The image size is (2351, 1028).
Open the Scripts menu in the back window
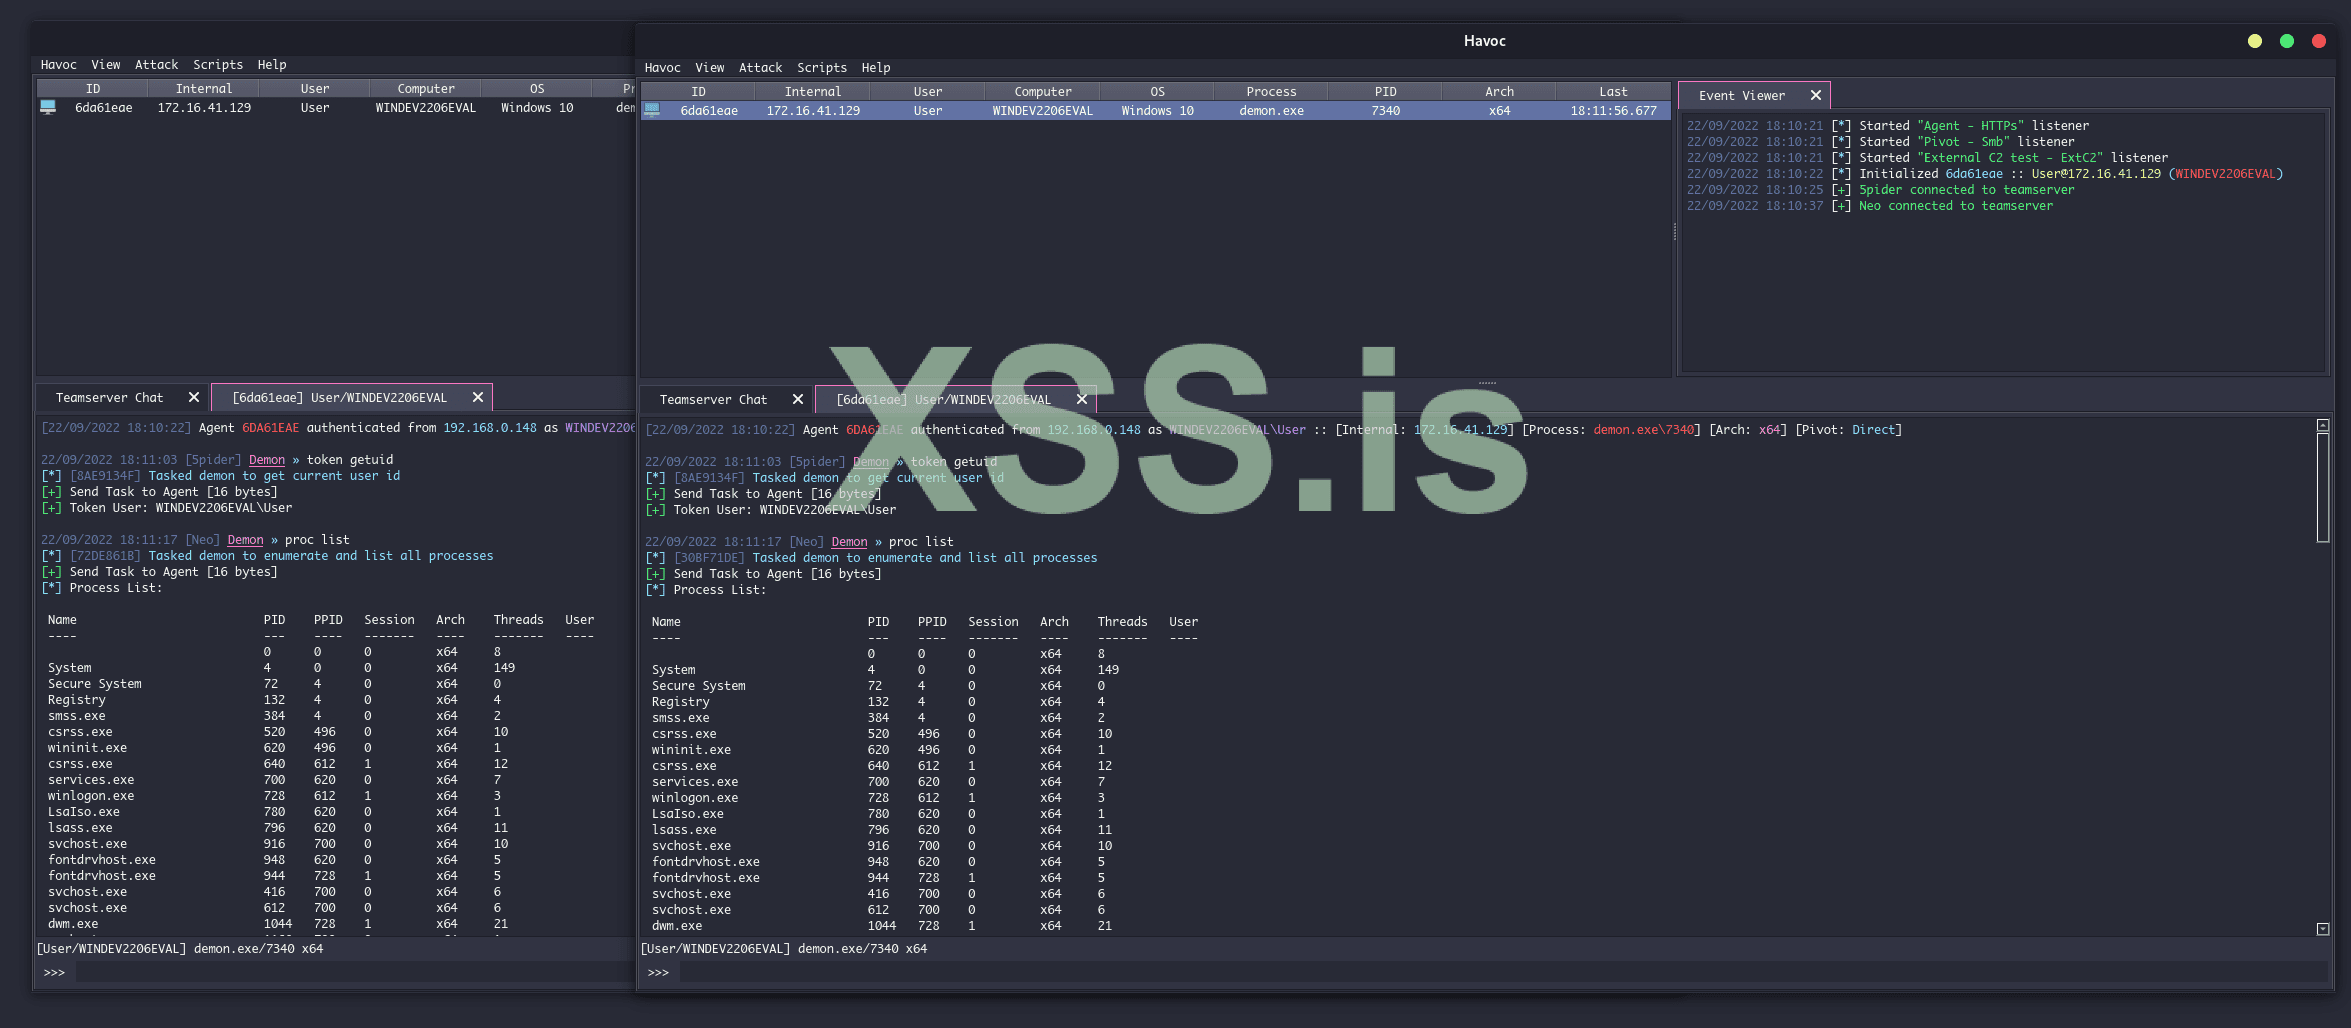click(217, 65)
